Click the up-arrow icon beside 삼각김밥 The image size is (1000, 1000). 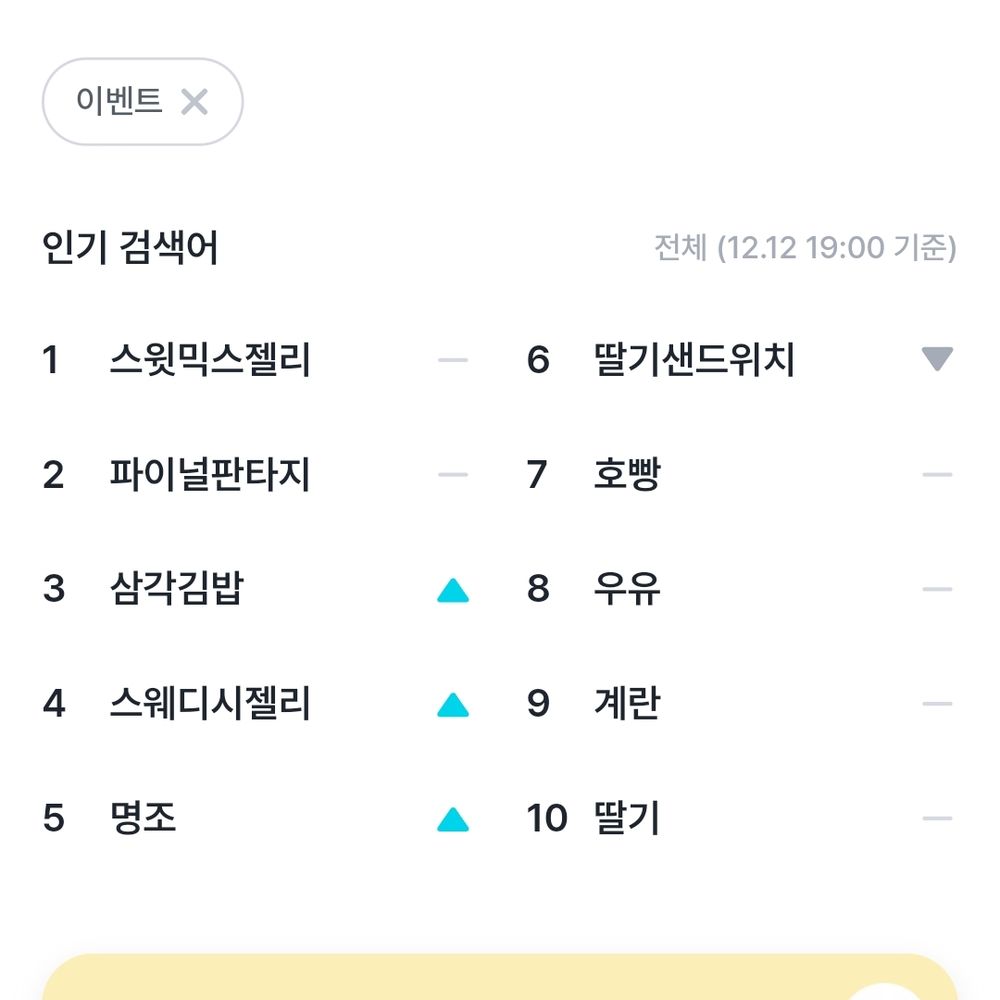point(453,591)
